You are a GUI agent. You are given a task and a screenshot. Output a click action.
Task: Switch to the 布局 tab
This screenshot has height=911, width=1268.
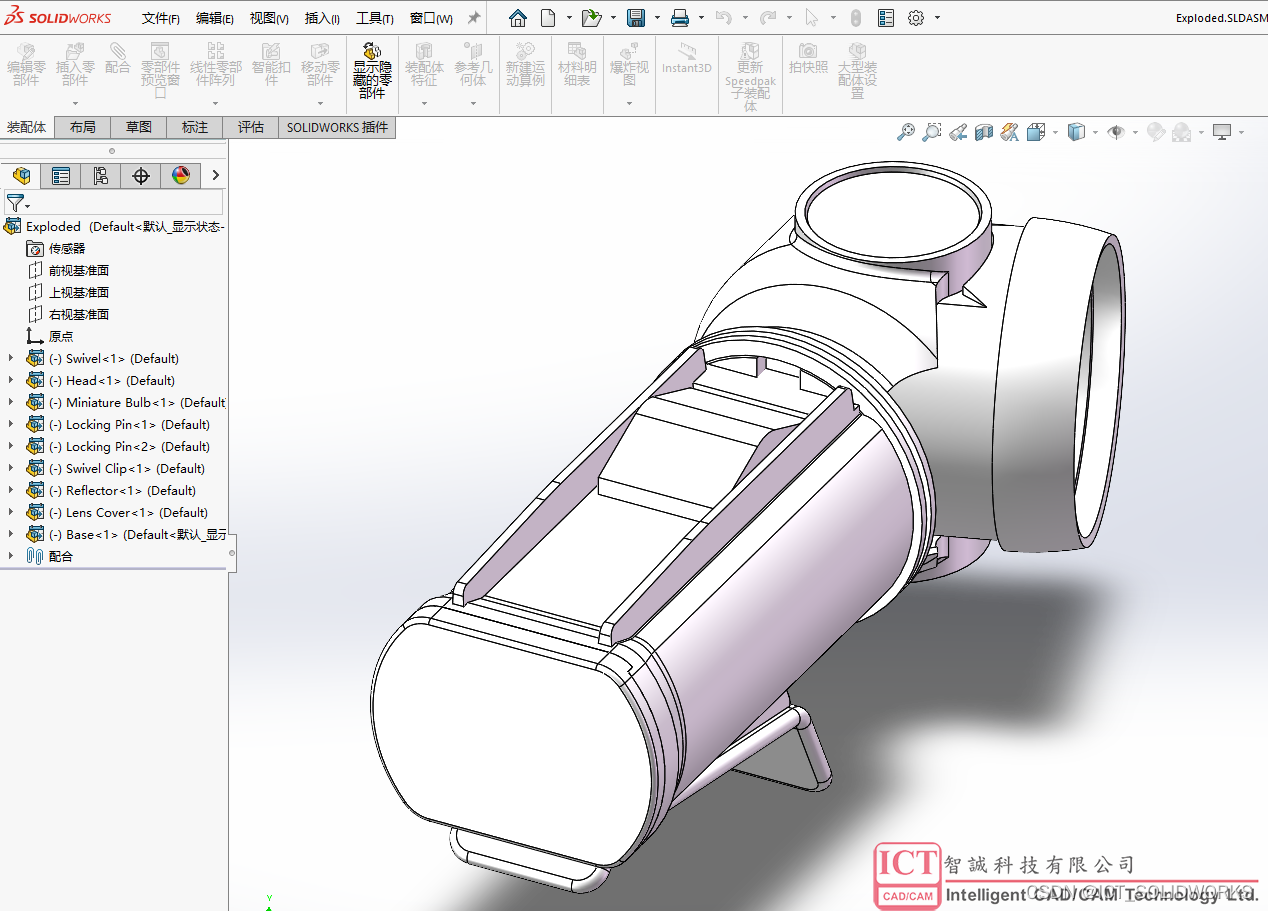[83, 127]
